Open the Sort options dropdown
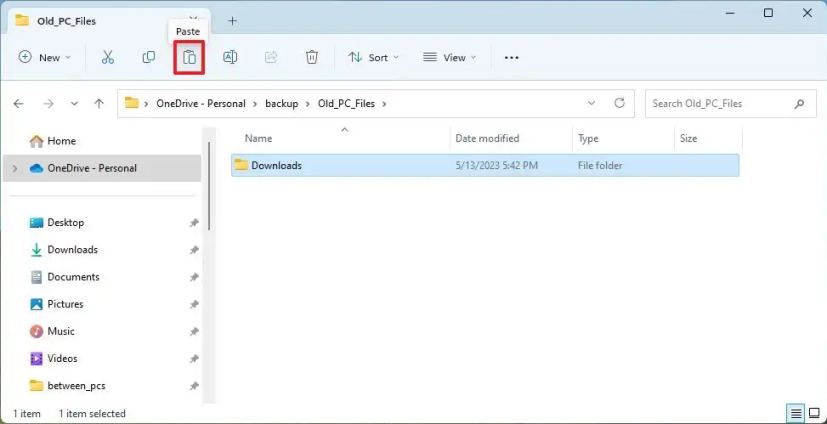 coord(373,57)
